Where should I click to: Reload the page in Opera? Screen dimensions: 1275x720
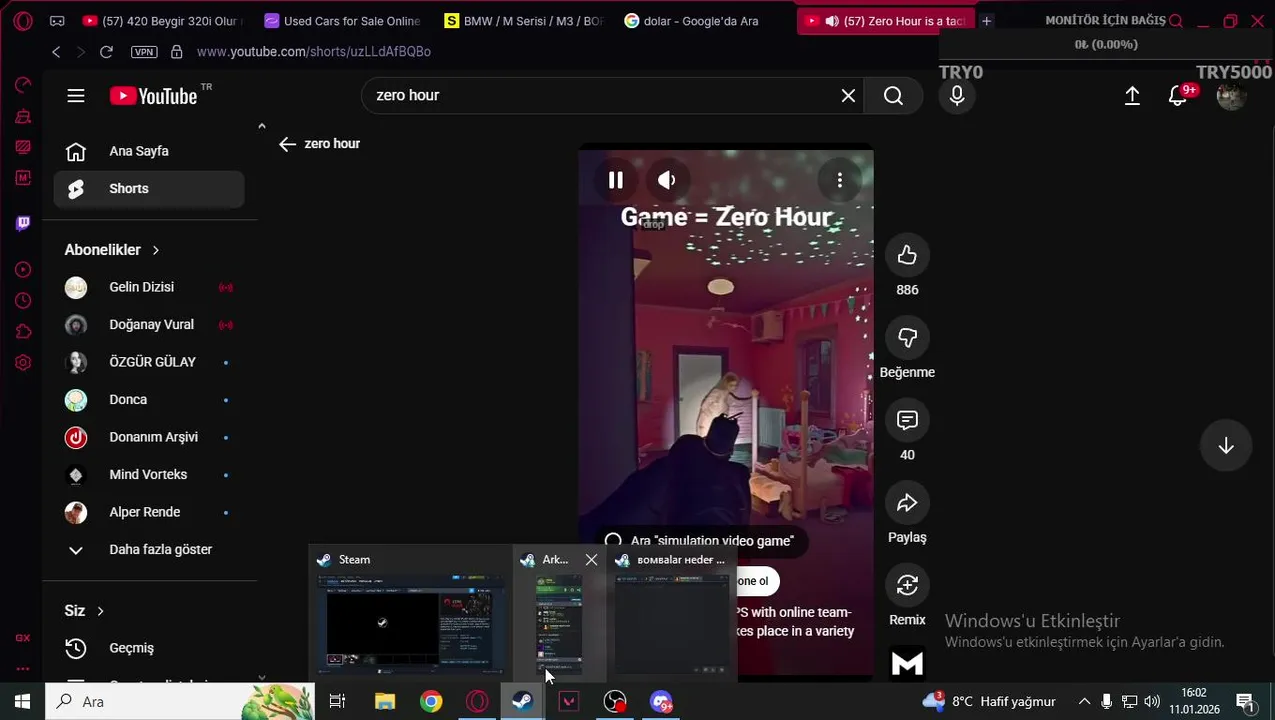click(106, 52)
